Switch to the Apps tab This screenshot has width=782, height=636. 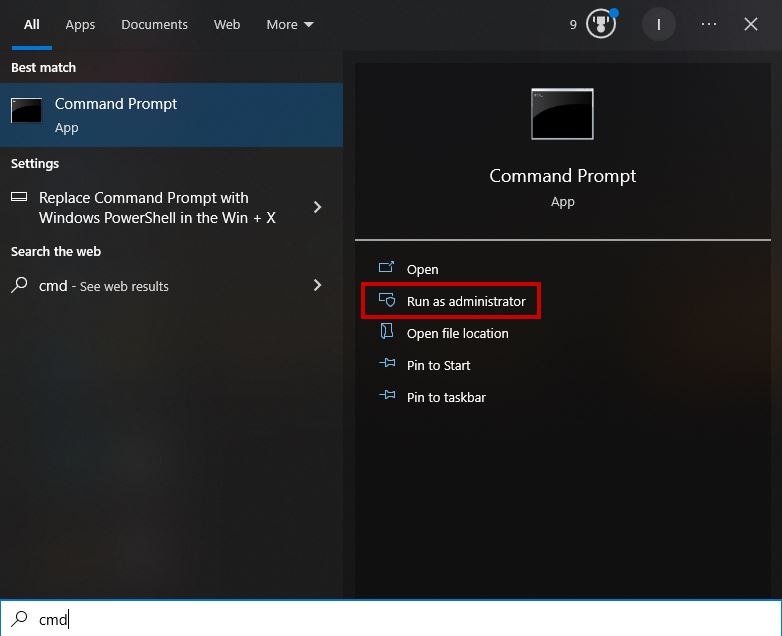[x=80, y=24]
